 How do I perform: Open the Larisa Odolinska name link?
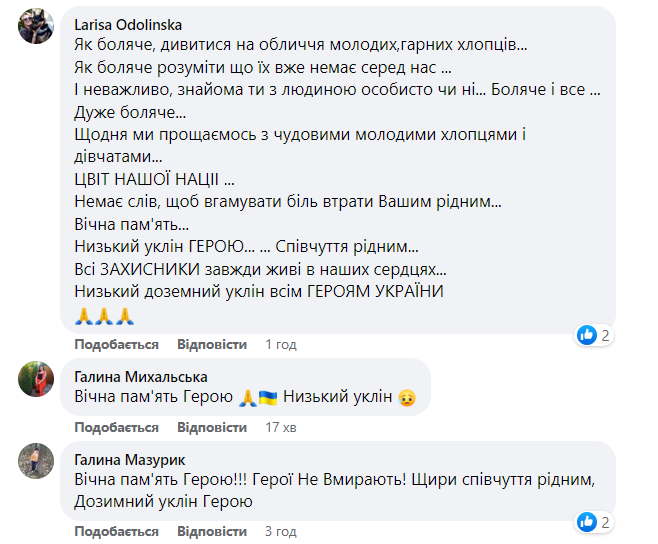pos(129,24)
